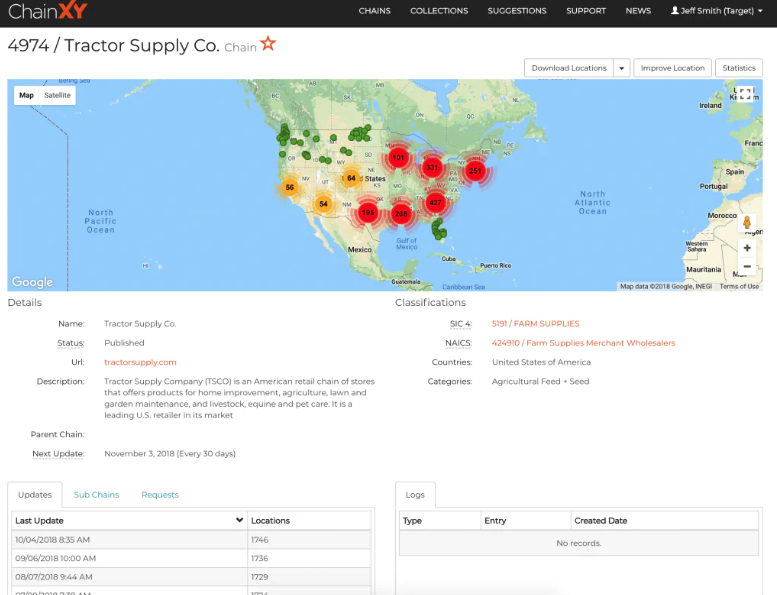Click the favorite star beside the chain title
Screen dimensions: 777x595
pos(268,44)
